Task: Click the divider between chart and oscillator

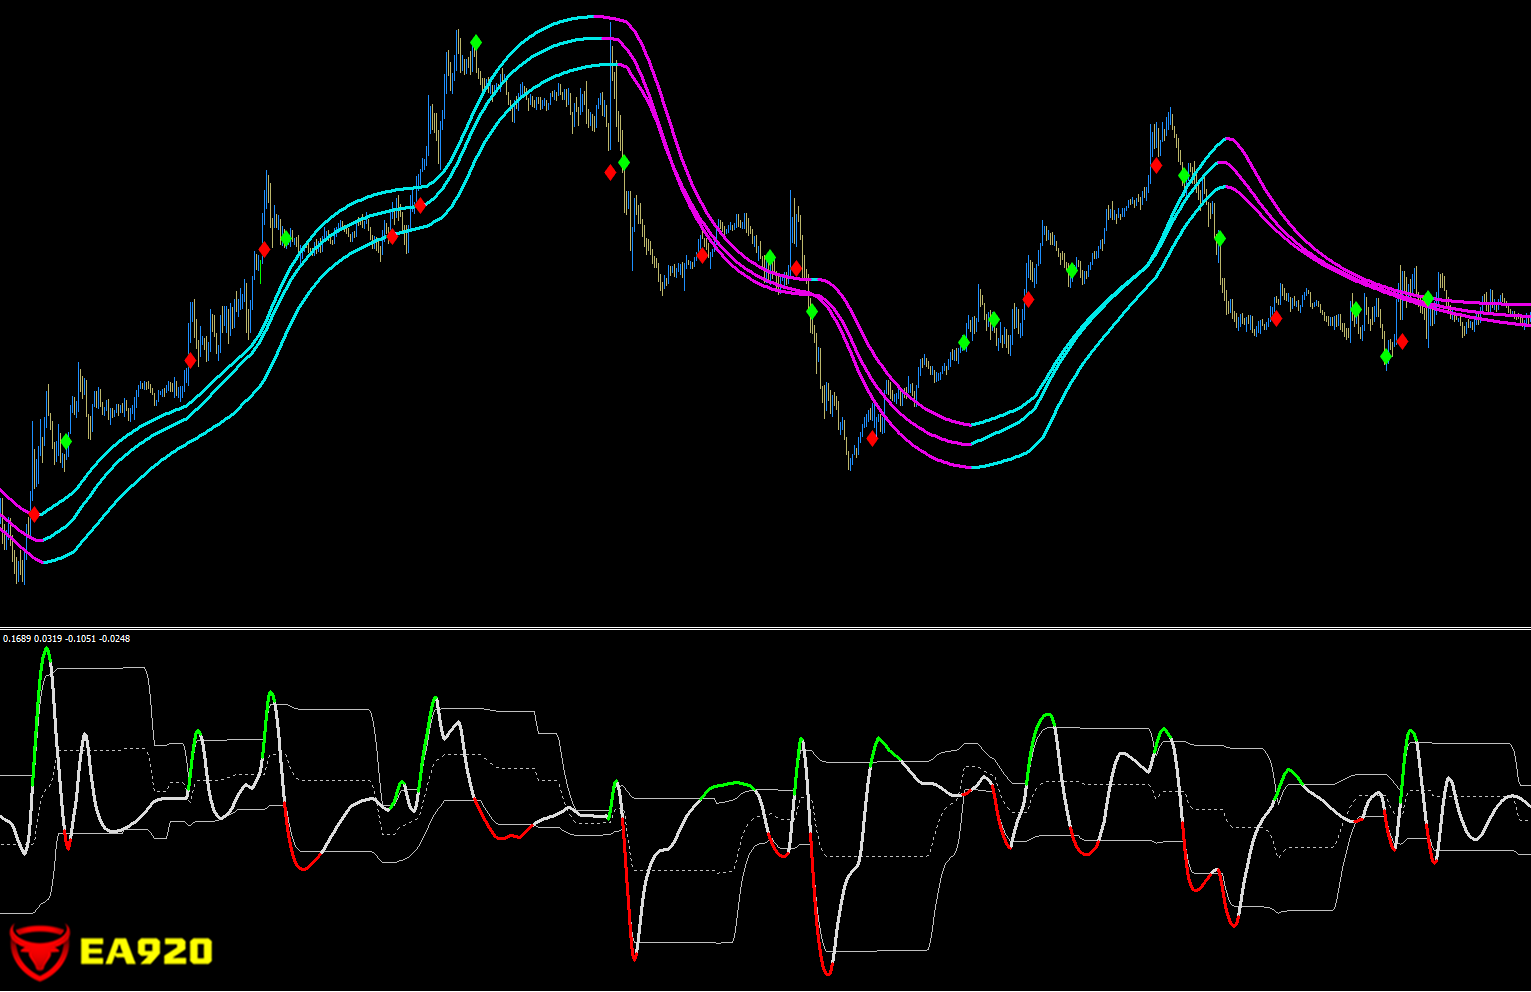Action: coord(765,628)
